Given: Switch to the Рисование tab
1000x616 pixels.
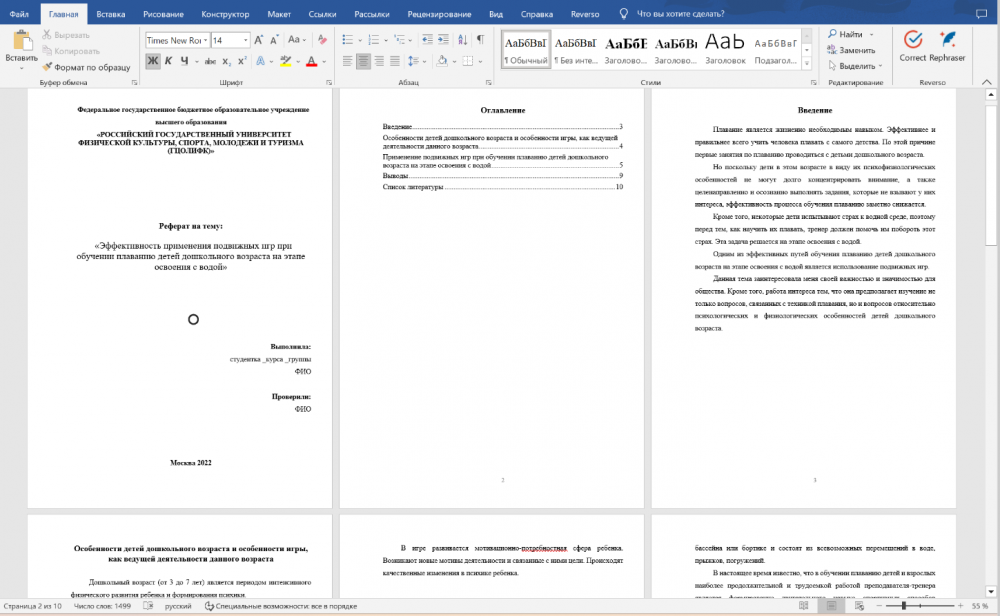Looking at the screenshot, I should click(x=163, y=14).
